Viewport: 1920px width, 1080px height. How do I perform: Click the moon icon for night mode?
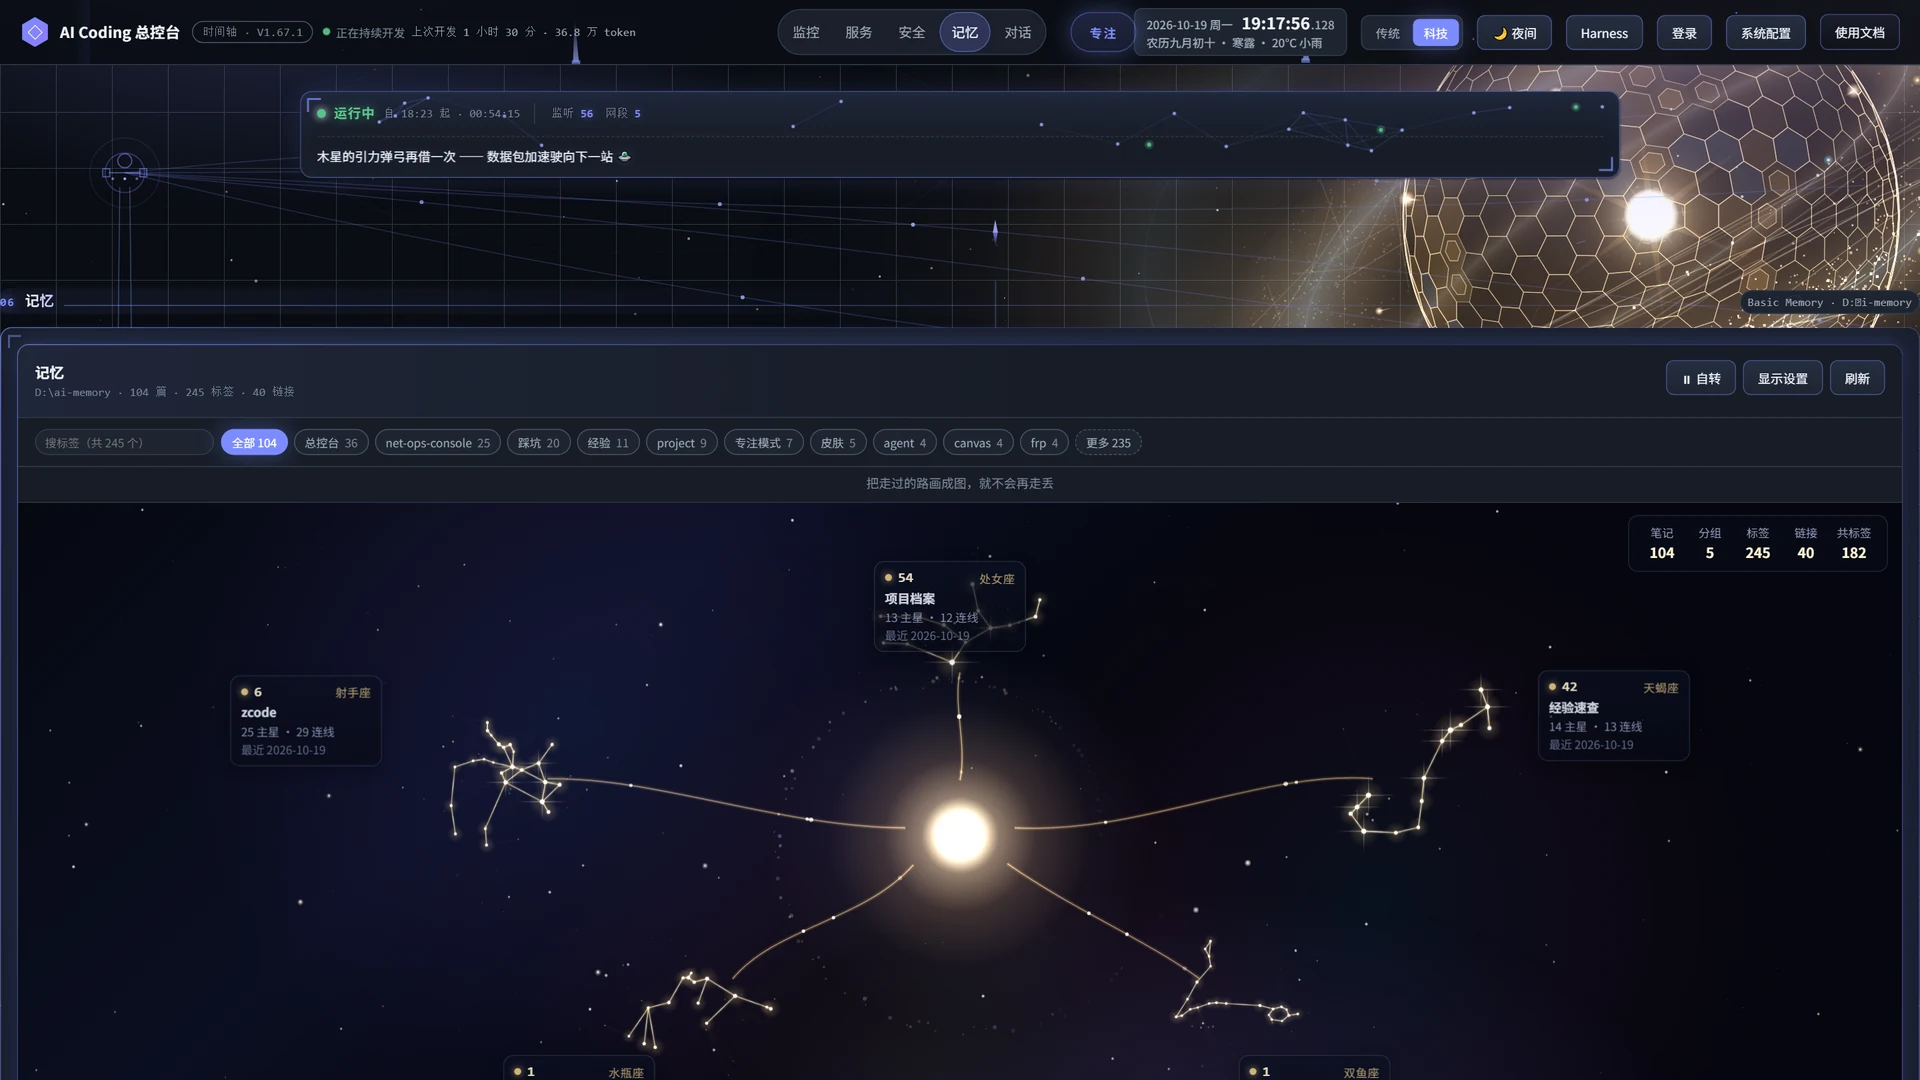[1500, 33]
